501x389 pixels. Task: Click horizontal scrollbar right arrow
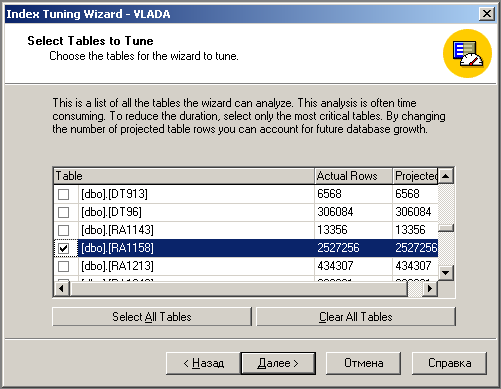pyautogui.click(x=430, y=288)
